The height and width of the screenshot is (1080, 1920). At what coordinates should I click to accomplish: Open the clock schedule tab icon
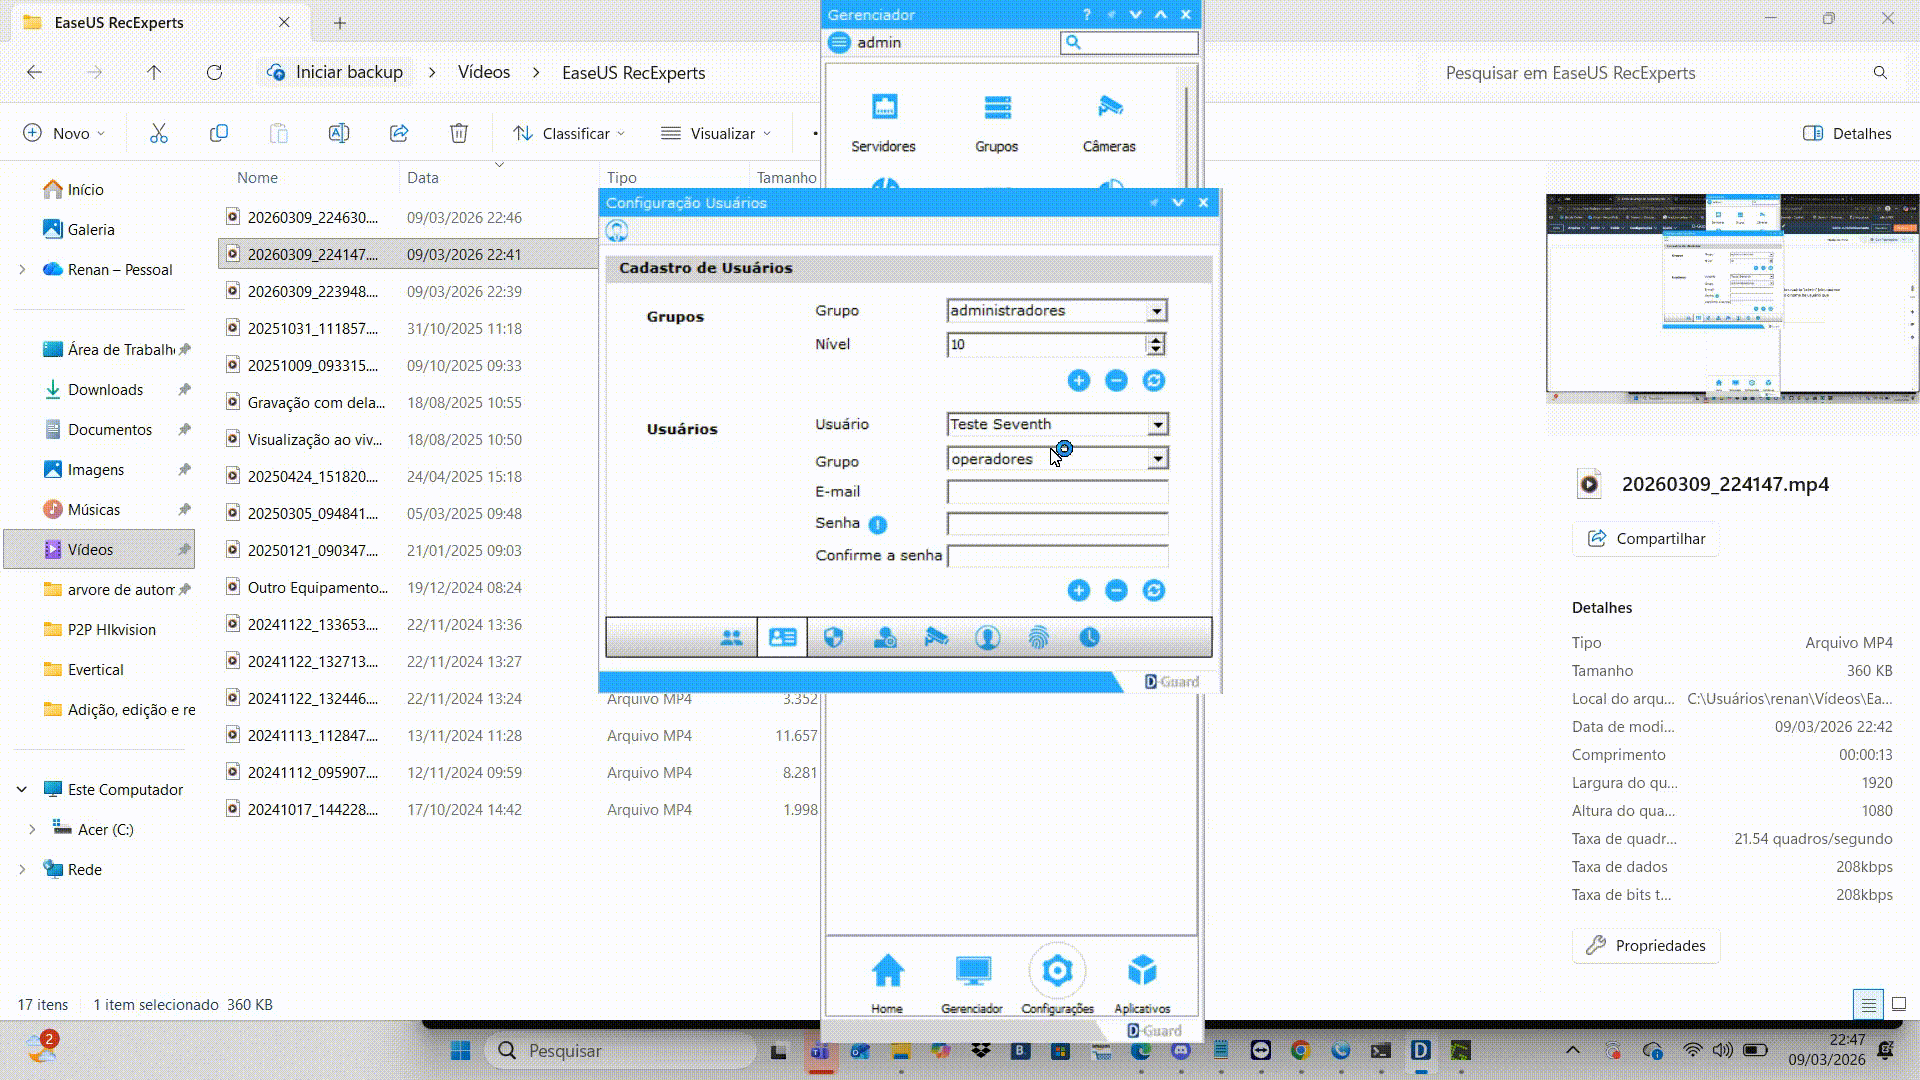pos(1089,638)
